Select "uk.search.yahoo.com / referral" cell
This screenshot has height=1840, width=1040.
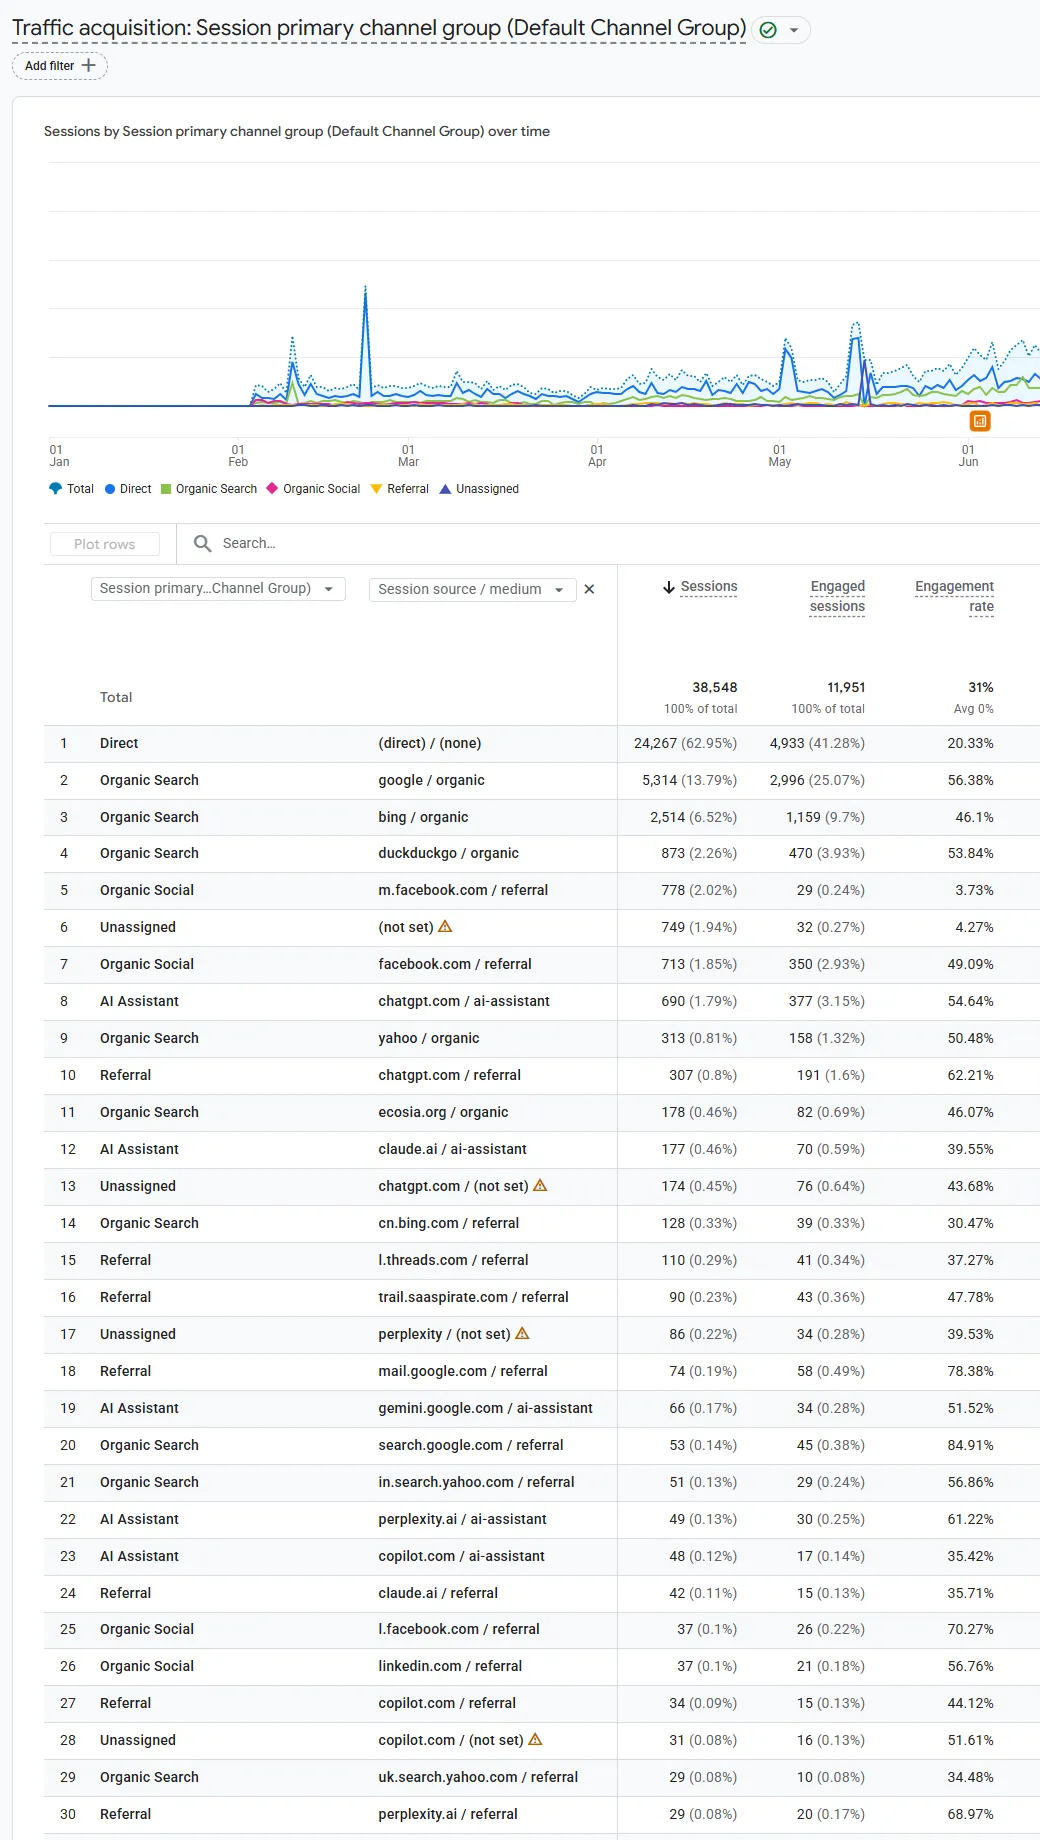pyautogui.click(x=478, y=1777)
